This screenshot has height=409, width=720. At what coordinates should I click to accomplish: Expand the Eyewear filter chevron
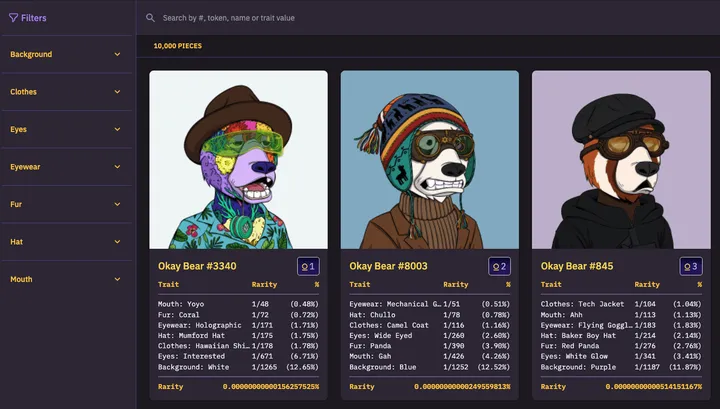(x=117, y=167)
